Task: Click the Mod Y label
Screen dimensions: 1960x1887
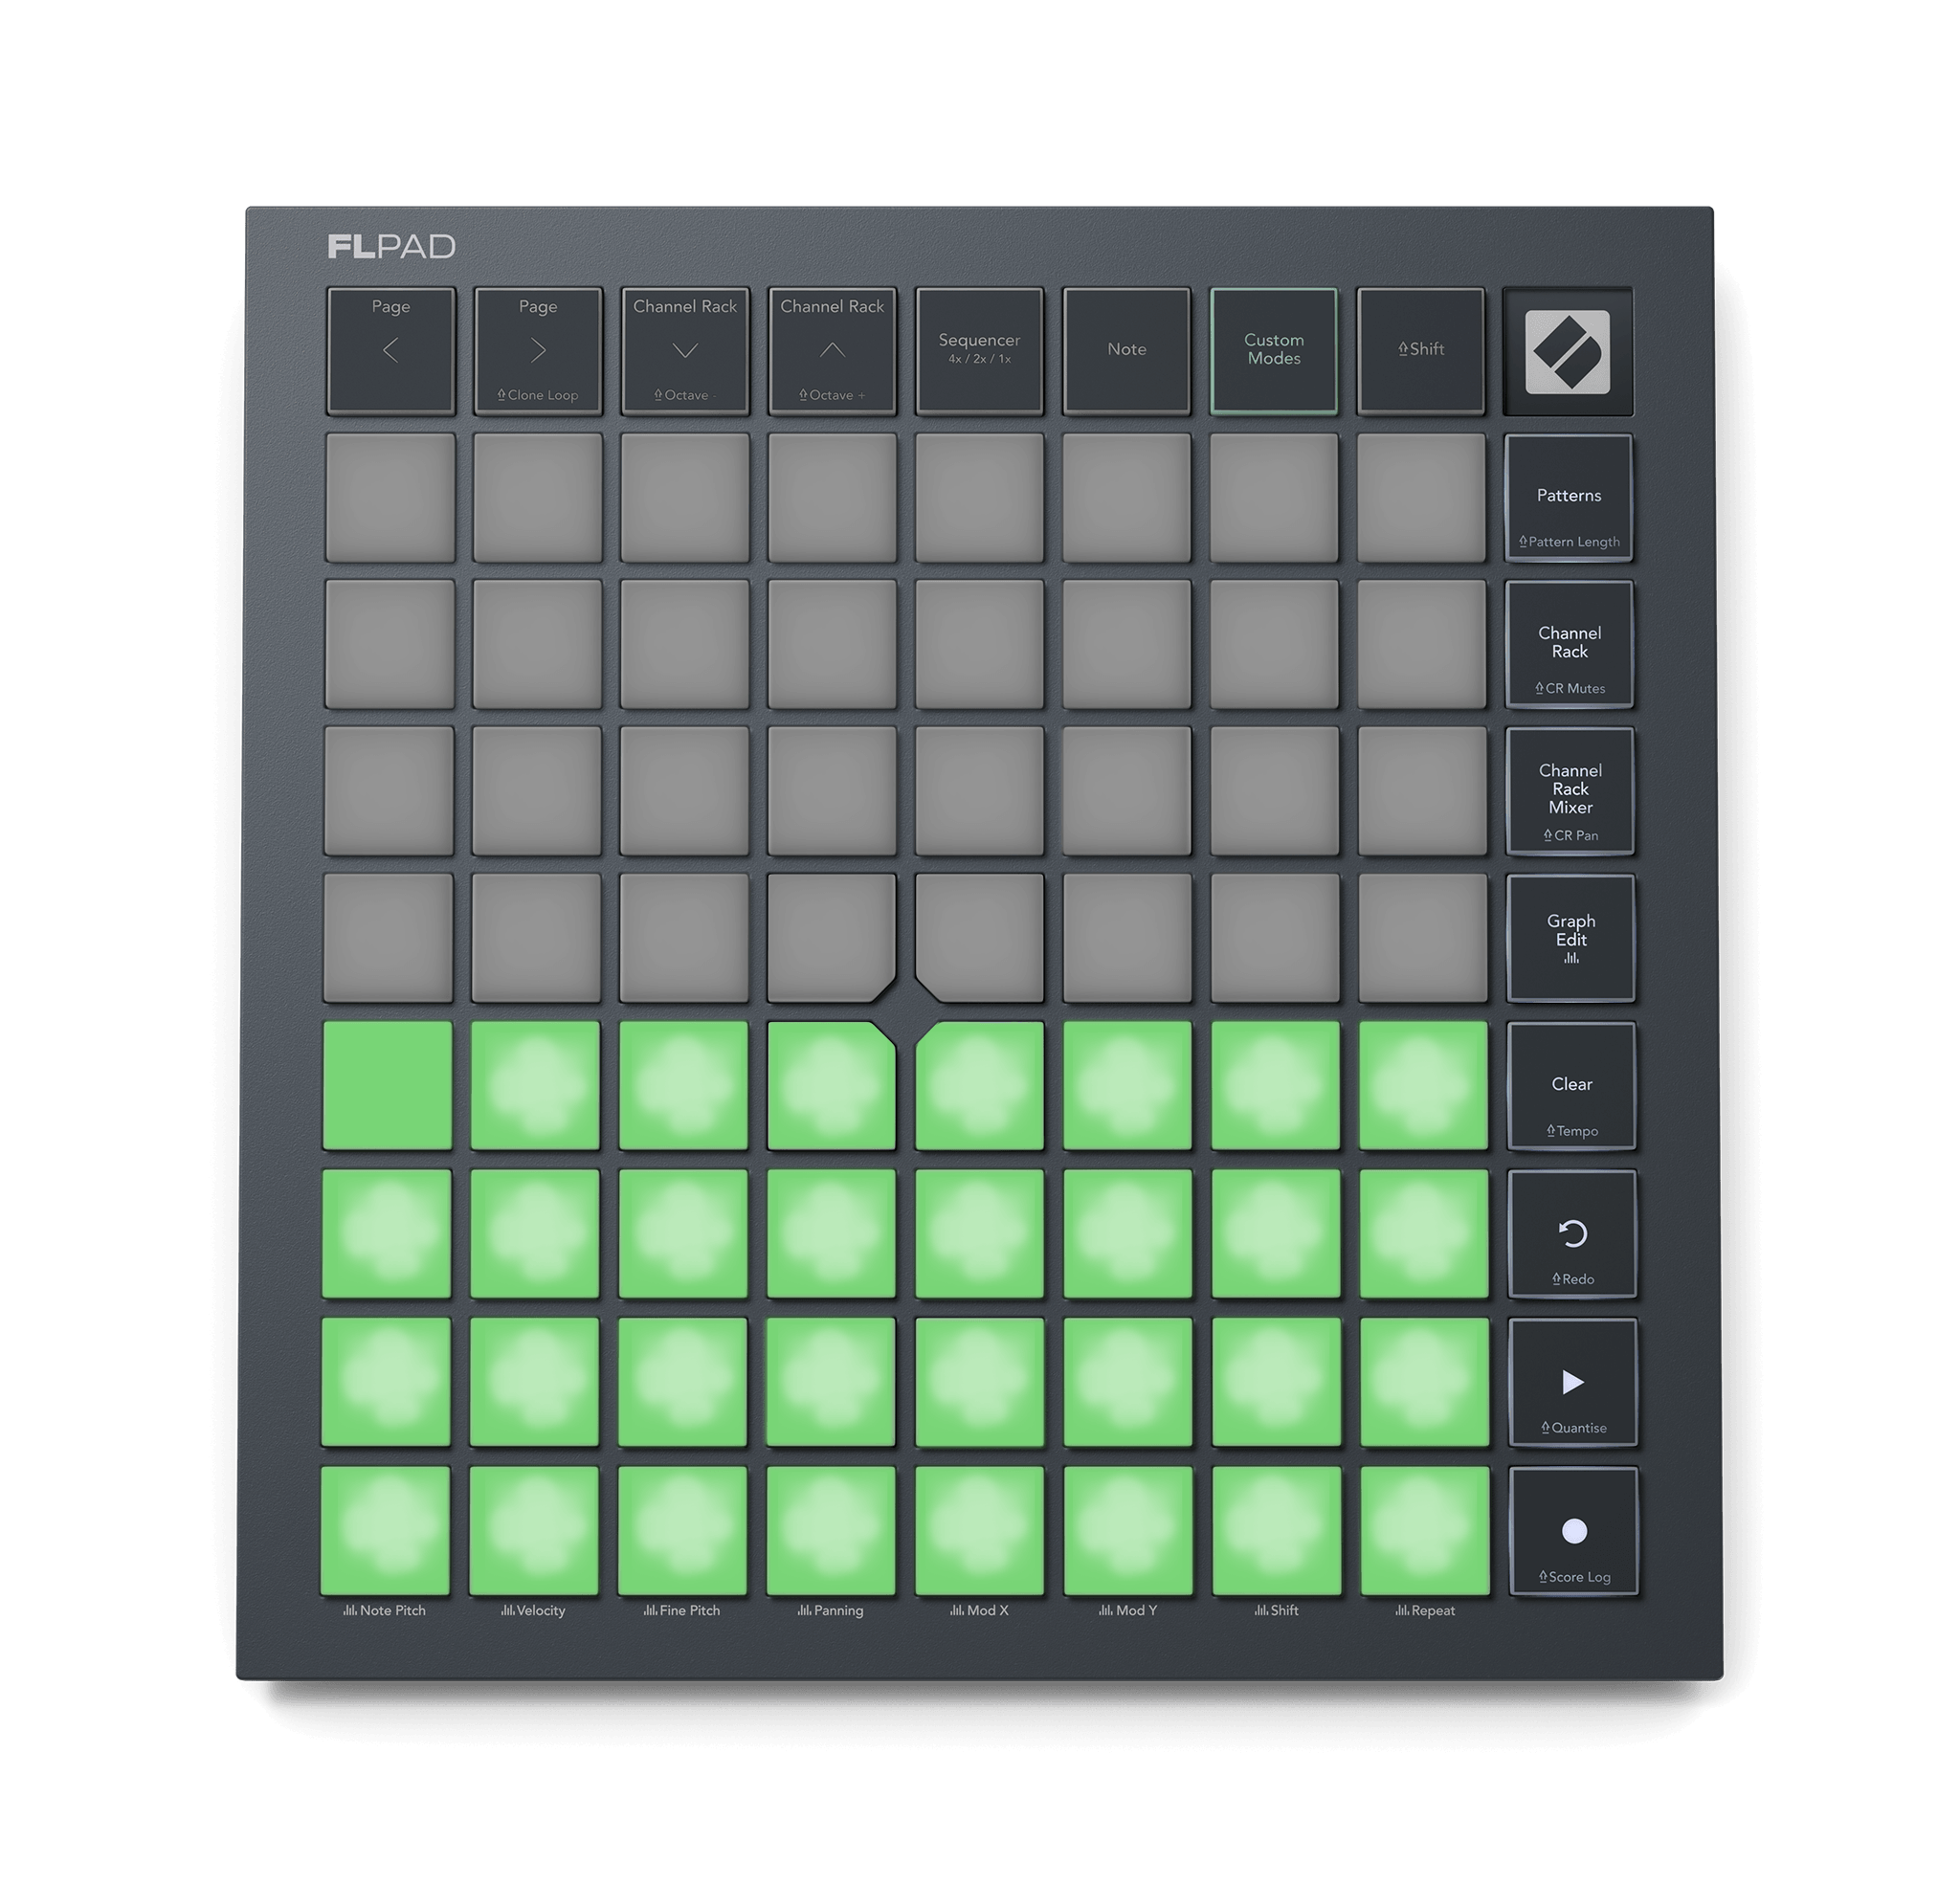Action: pyautogui.click(x=1128, y=1610)
